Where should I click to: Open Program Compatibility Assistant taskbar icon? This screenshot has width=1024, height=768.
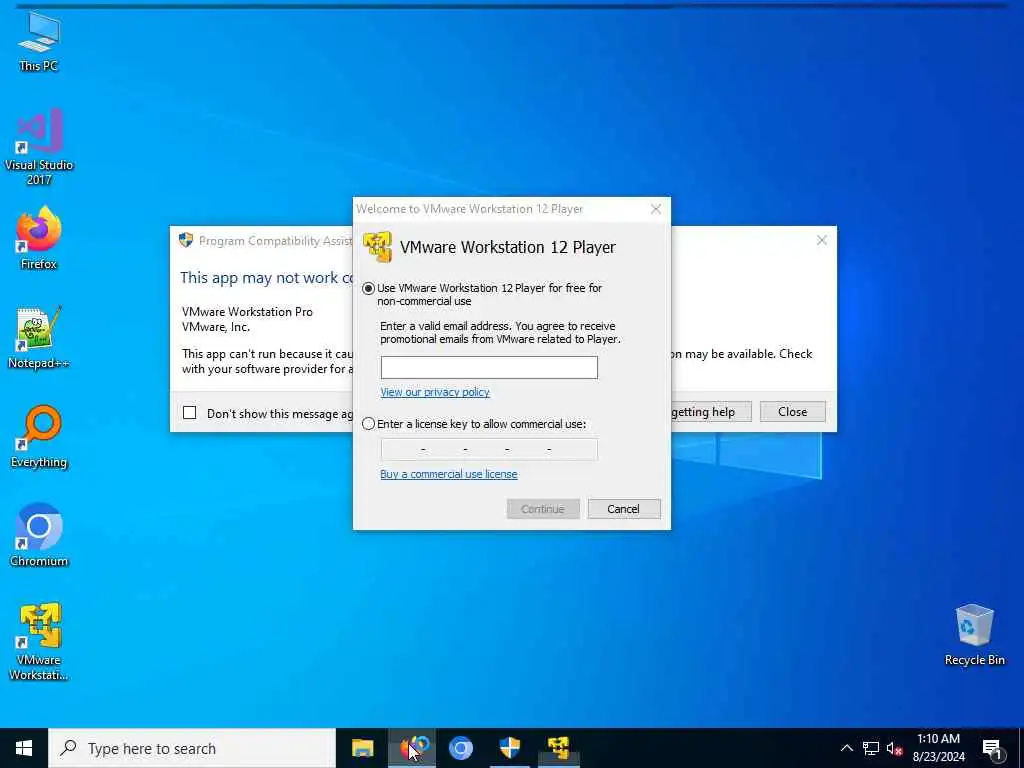509,748
